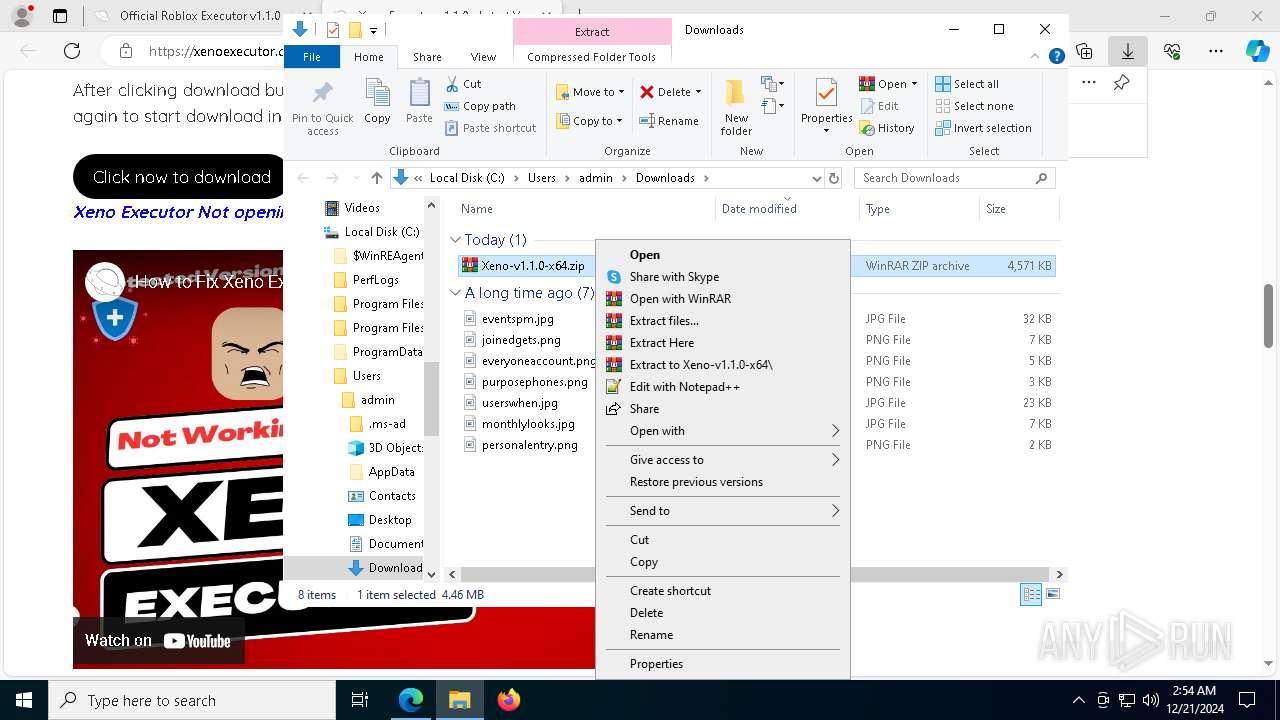The height and width of the screenshot is (720, 1280).
Task: Choose Properties in the context menu
Action: click(722, 664)
